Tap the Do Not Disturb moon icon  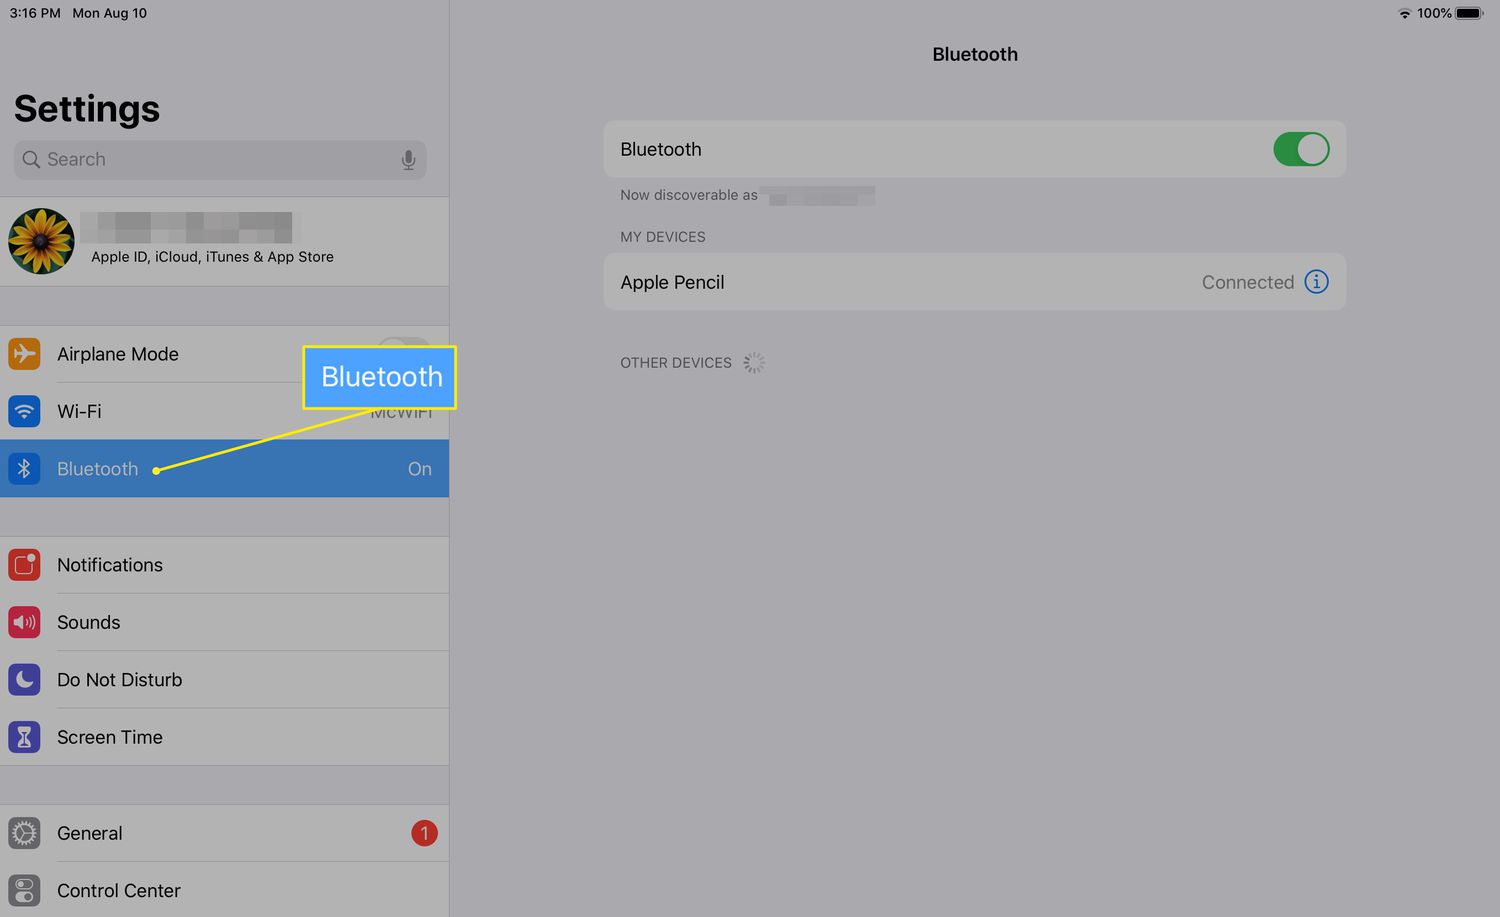point(24,680)
